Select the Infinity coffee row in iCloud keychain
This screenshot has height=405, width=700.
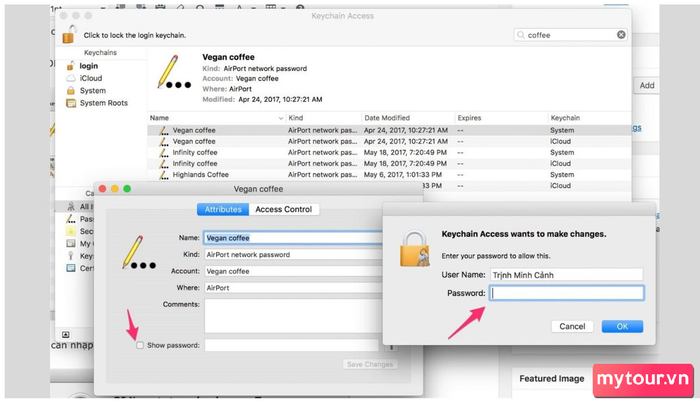(389, 164)
